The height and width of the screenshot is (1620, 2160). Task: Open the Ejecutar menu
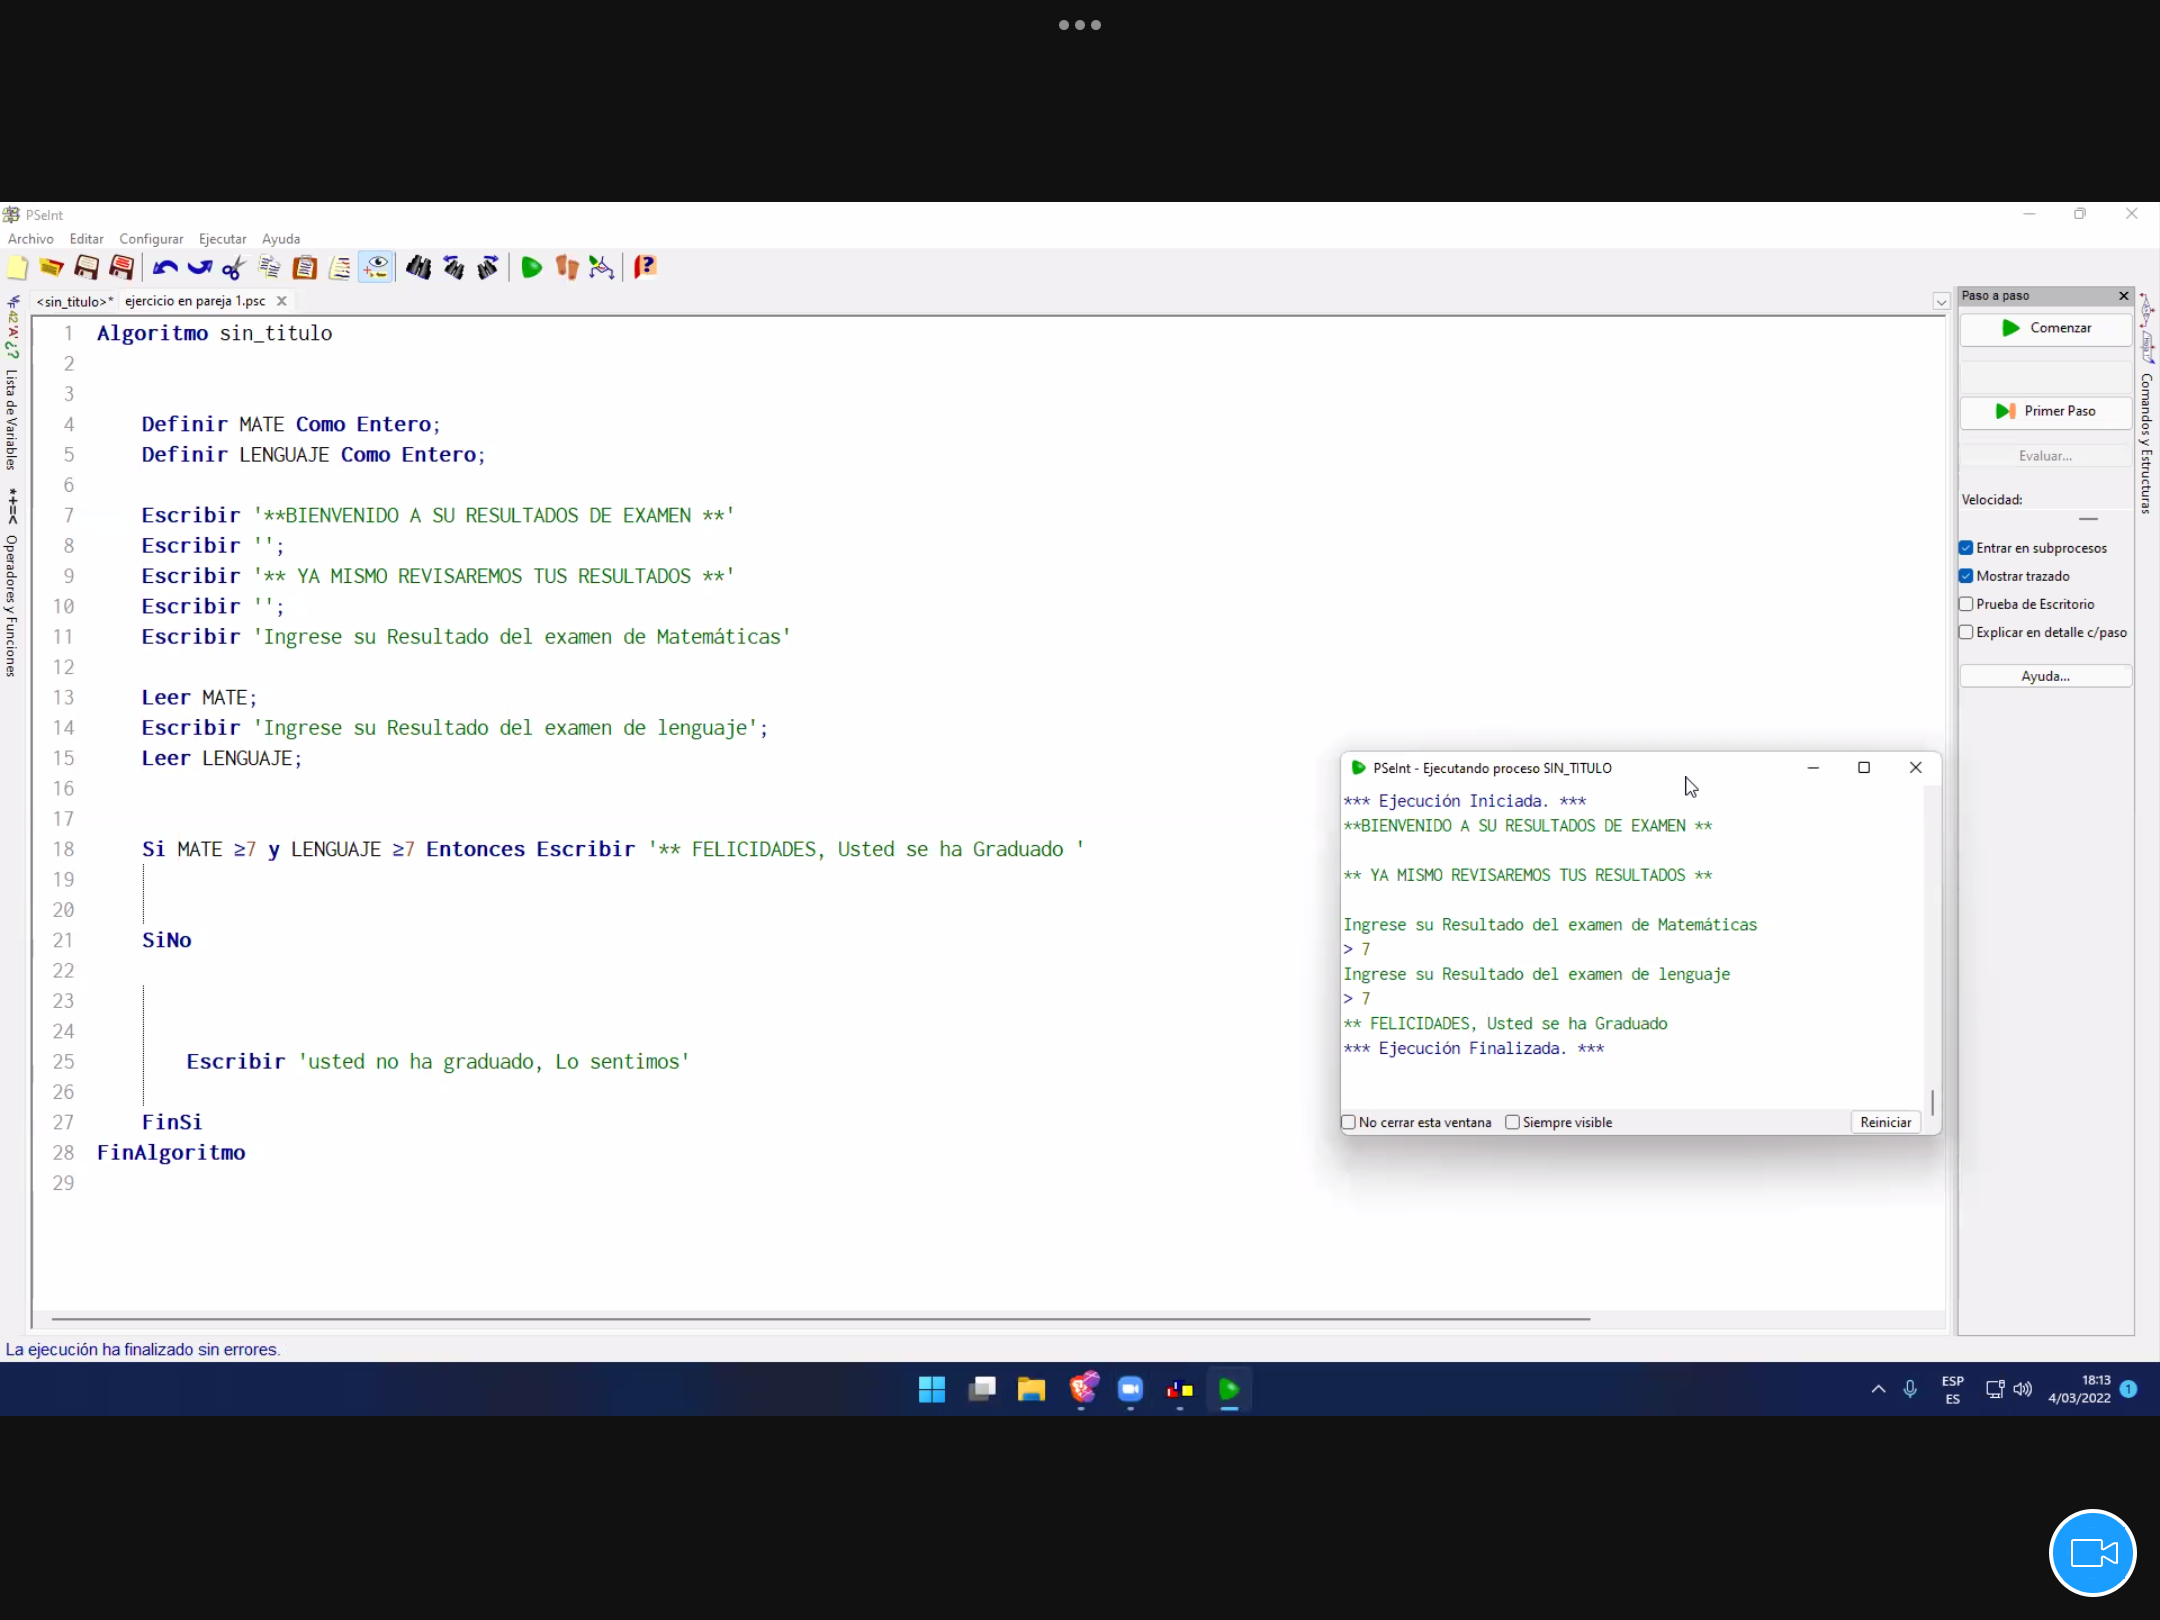223,239
